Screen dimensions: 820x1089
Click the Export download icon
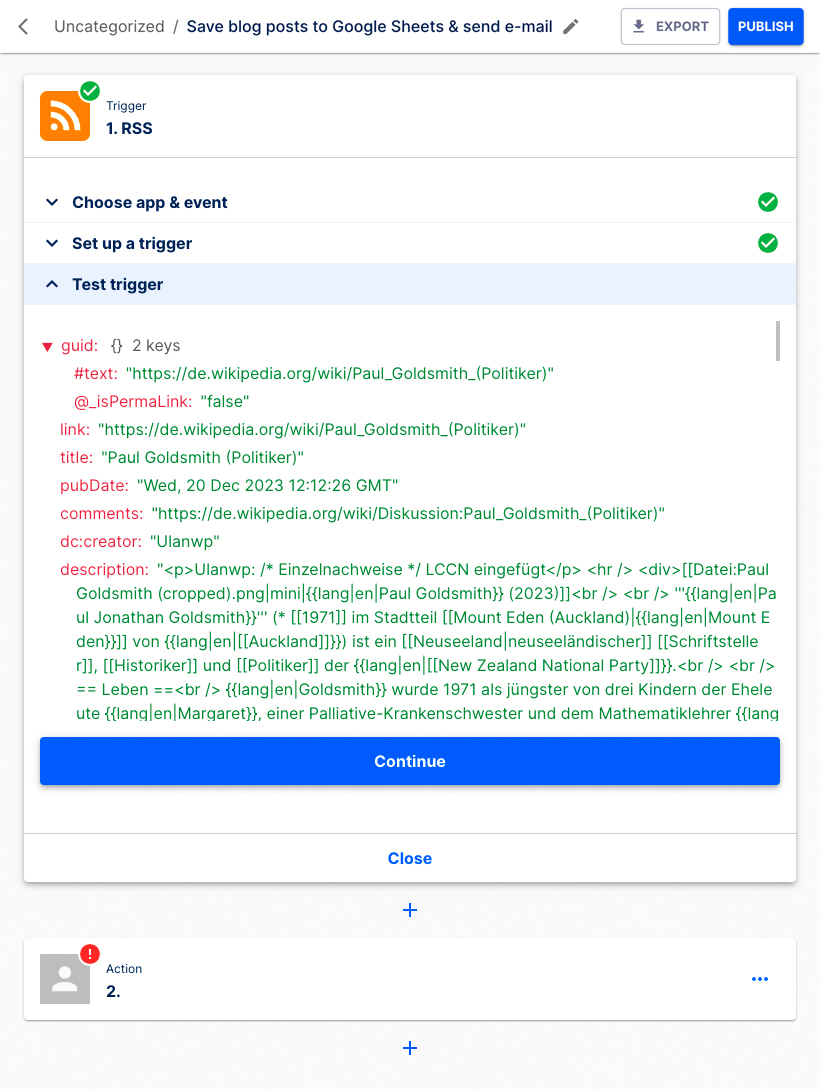640,26
